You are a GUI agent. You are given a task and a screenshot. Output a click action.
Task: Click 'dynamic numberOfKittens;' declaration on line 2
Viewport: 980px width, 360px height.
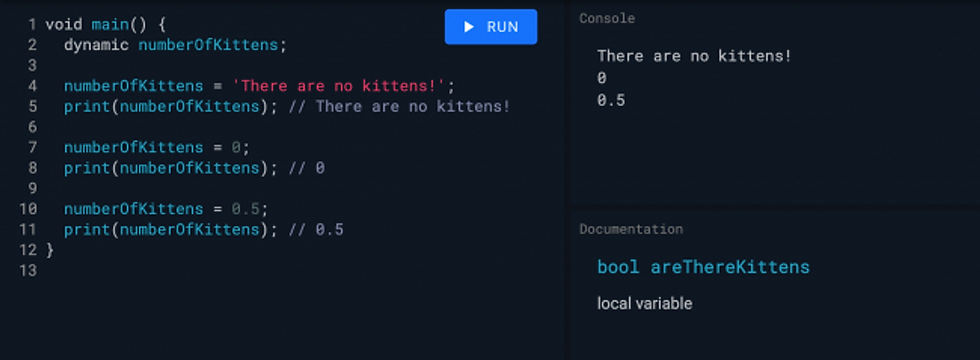click(175, 46)
